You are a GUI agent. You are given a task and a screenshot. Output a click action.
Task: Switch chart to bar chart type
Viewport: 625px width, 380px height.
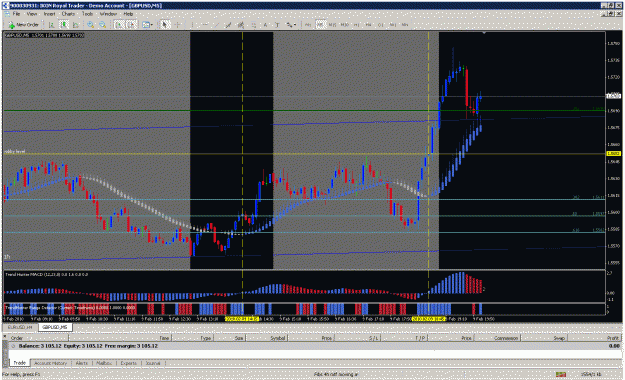pyautogui.click(x=51, y=25)
